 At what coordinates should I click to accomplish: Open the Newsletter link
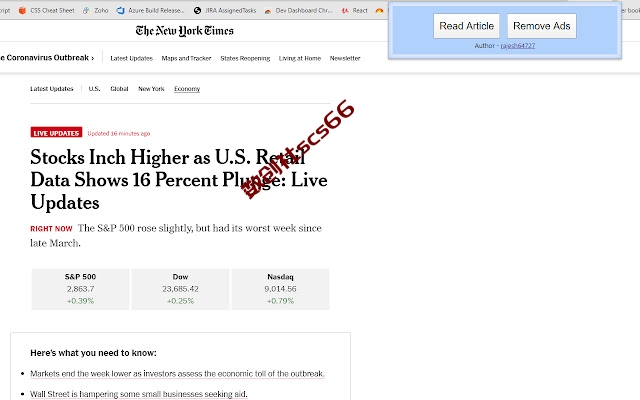tap(345, 58)
